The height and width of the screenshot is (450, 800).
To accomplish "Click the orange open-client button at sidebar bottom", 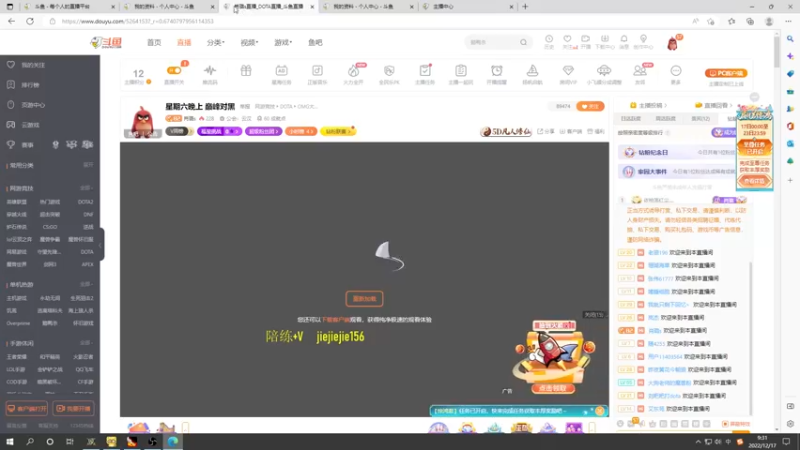I will pos(27,409).
